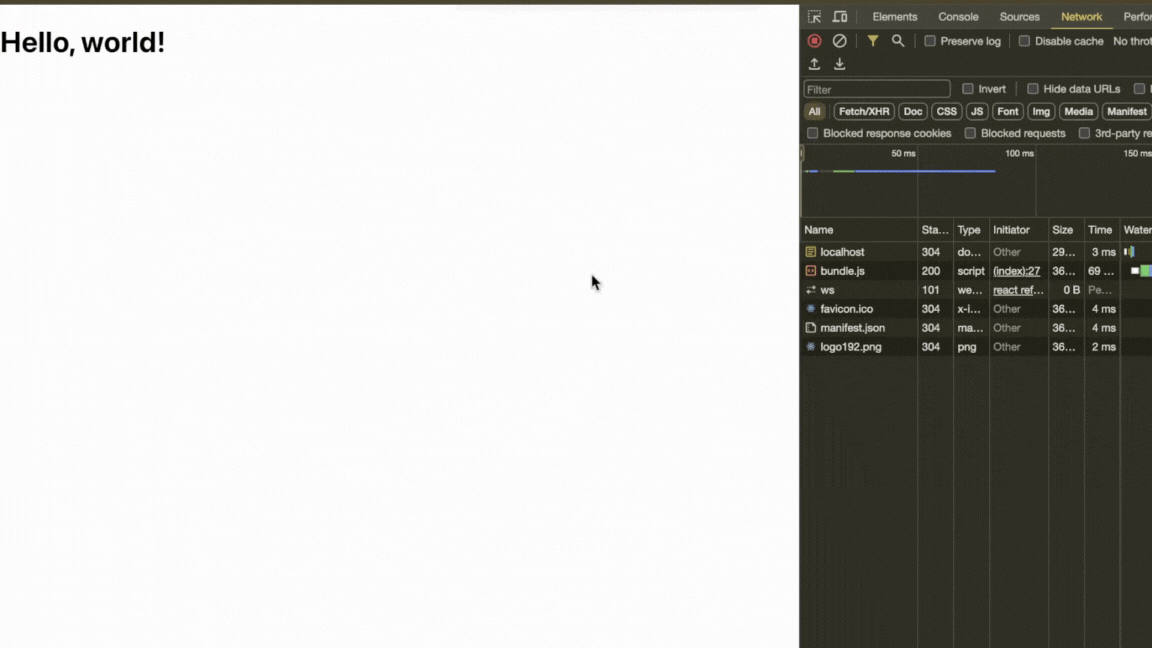Open the network filter funnel icon
Image resolution: width=1152 pixels, height=648 pixels.
tap(871, 40)
